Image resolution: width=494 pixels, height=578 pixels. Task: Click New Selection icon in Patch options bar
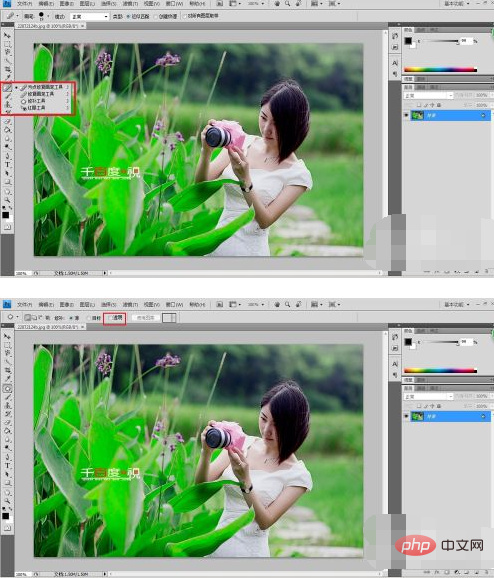click(x=27, y=317)
